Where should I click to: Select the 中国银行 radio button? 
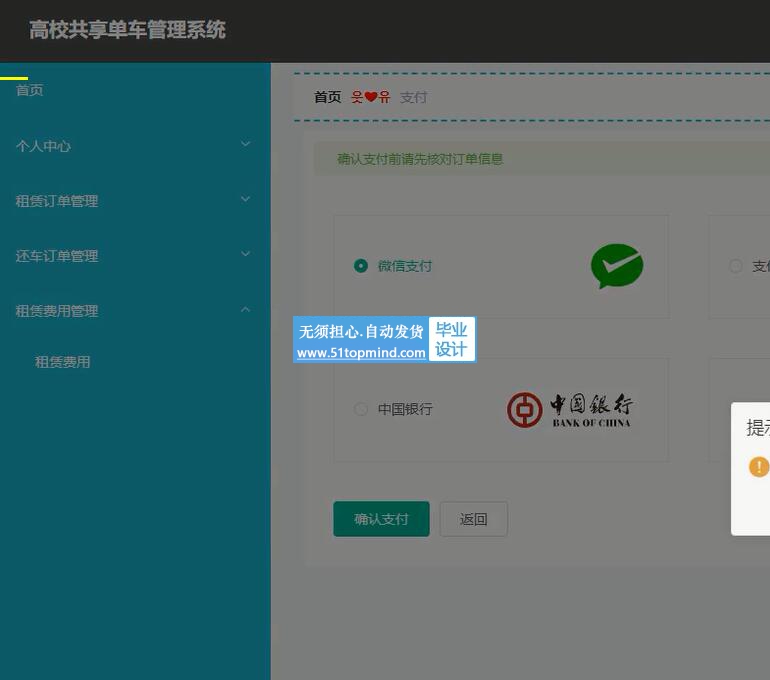[360, 409]
